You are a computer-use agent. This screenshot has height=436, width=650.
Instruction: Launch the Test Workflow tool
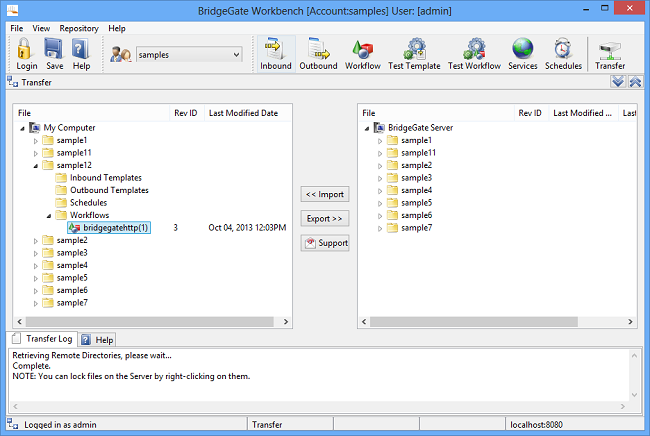474,54
